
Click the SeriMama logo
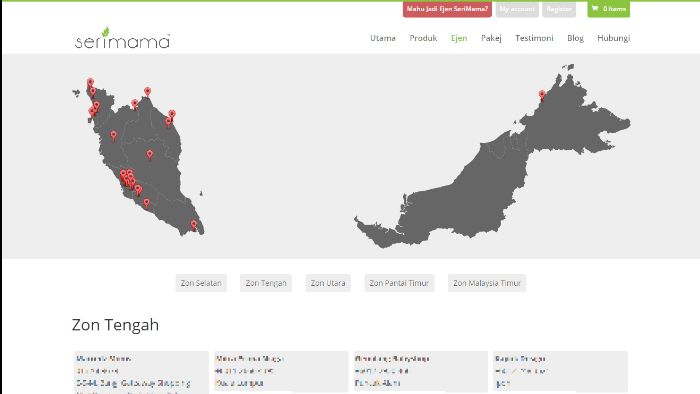(x=122, y=38)
